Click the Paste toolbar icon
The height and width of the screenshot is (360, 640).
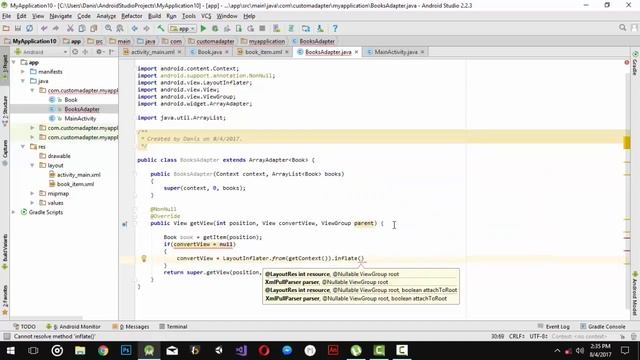(x=94, y=29)
